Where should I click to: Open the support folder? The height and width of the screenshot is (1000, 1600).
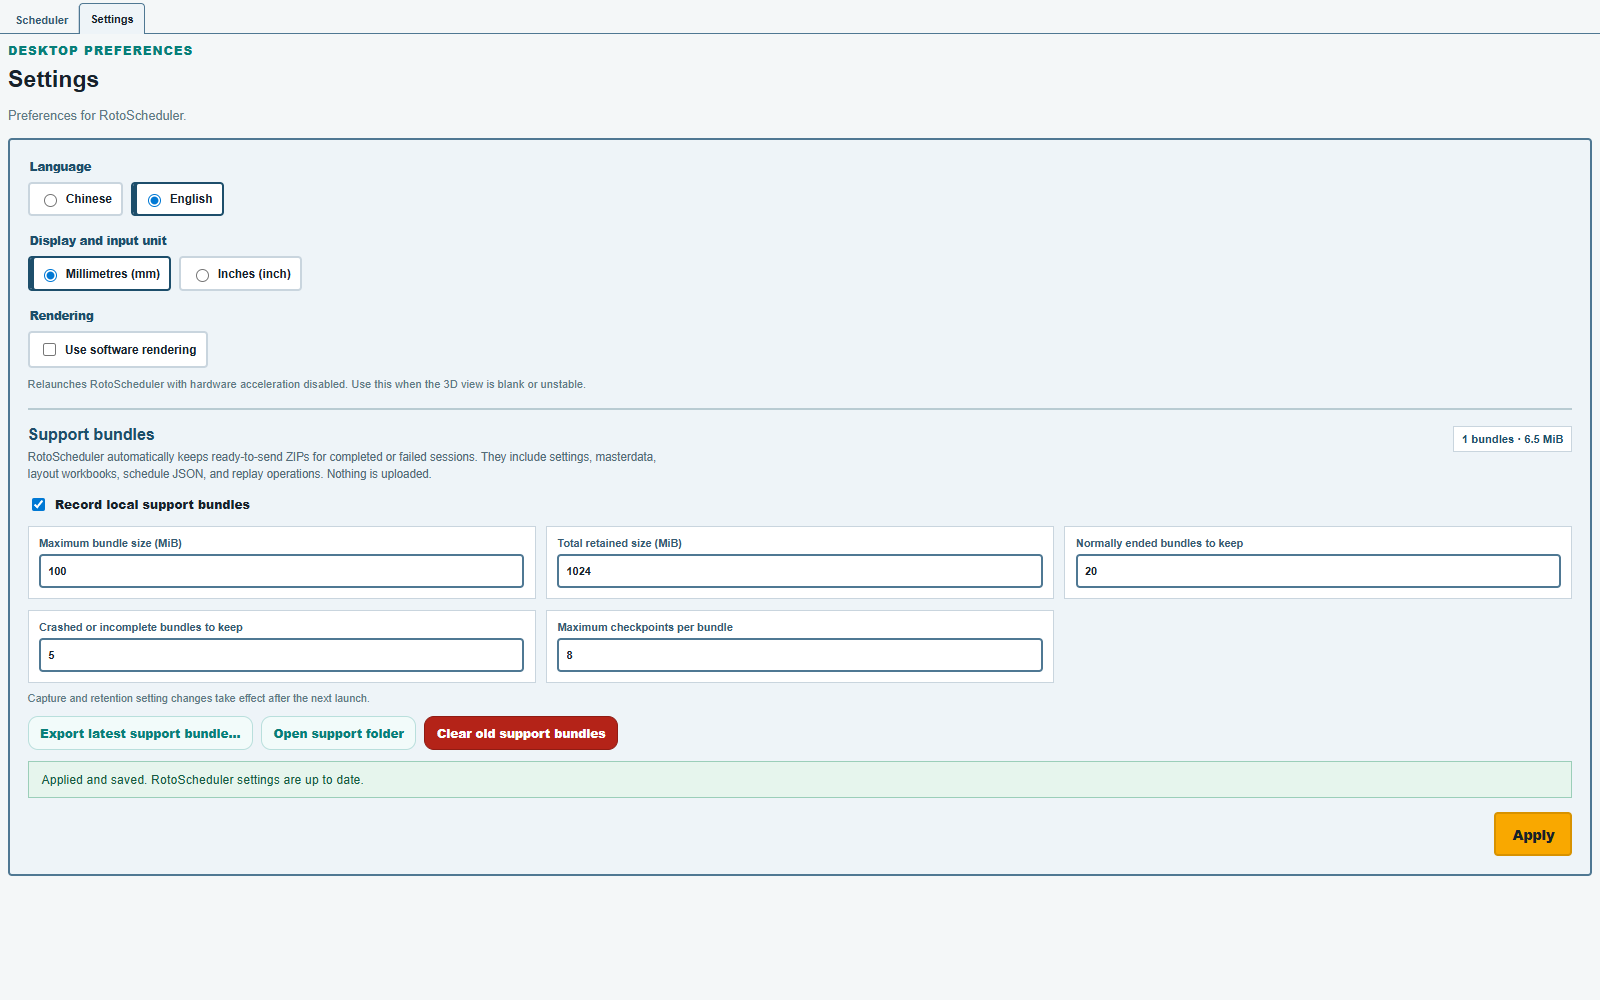pyautogui.click(x=339, y=733)
